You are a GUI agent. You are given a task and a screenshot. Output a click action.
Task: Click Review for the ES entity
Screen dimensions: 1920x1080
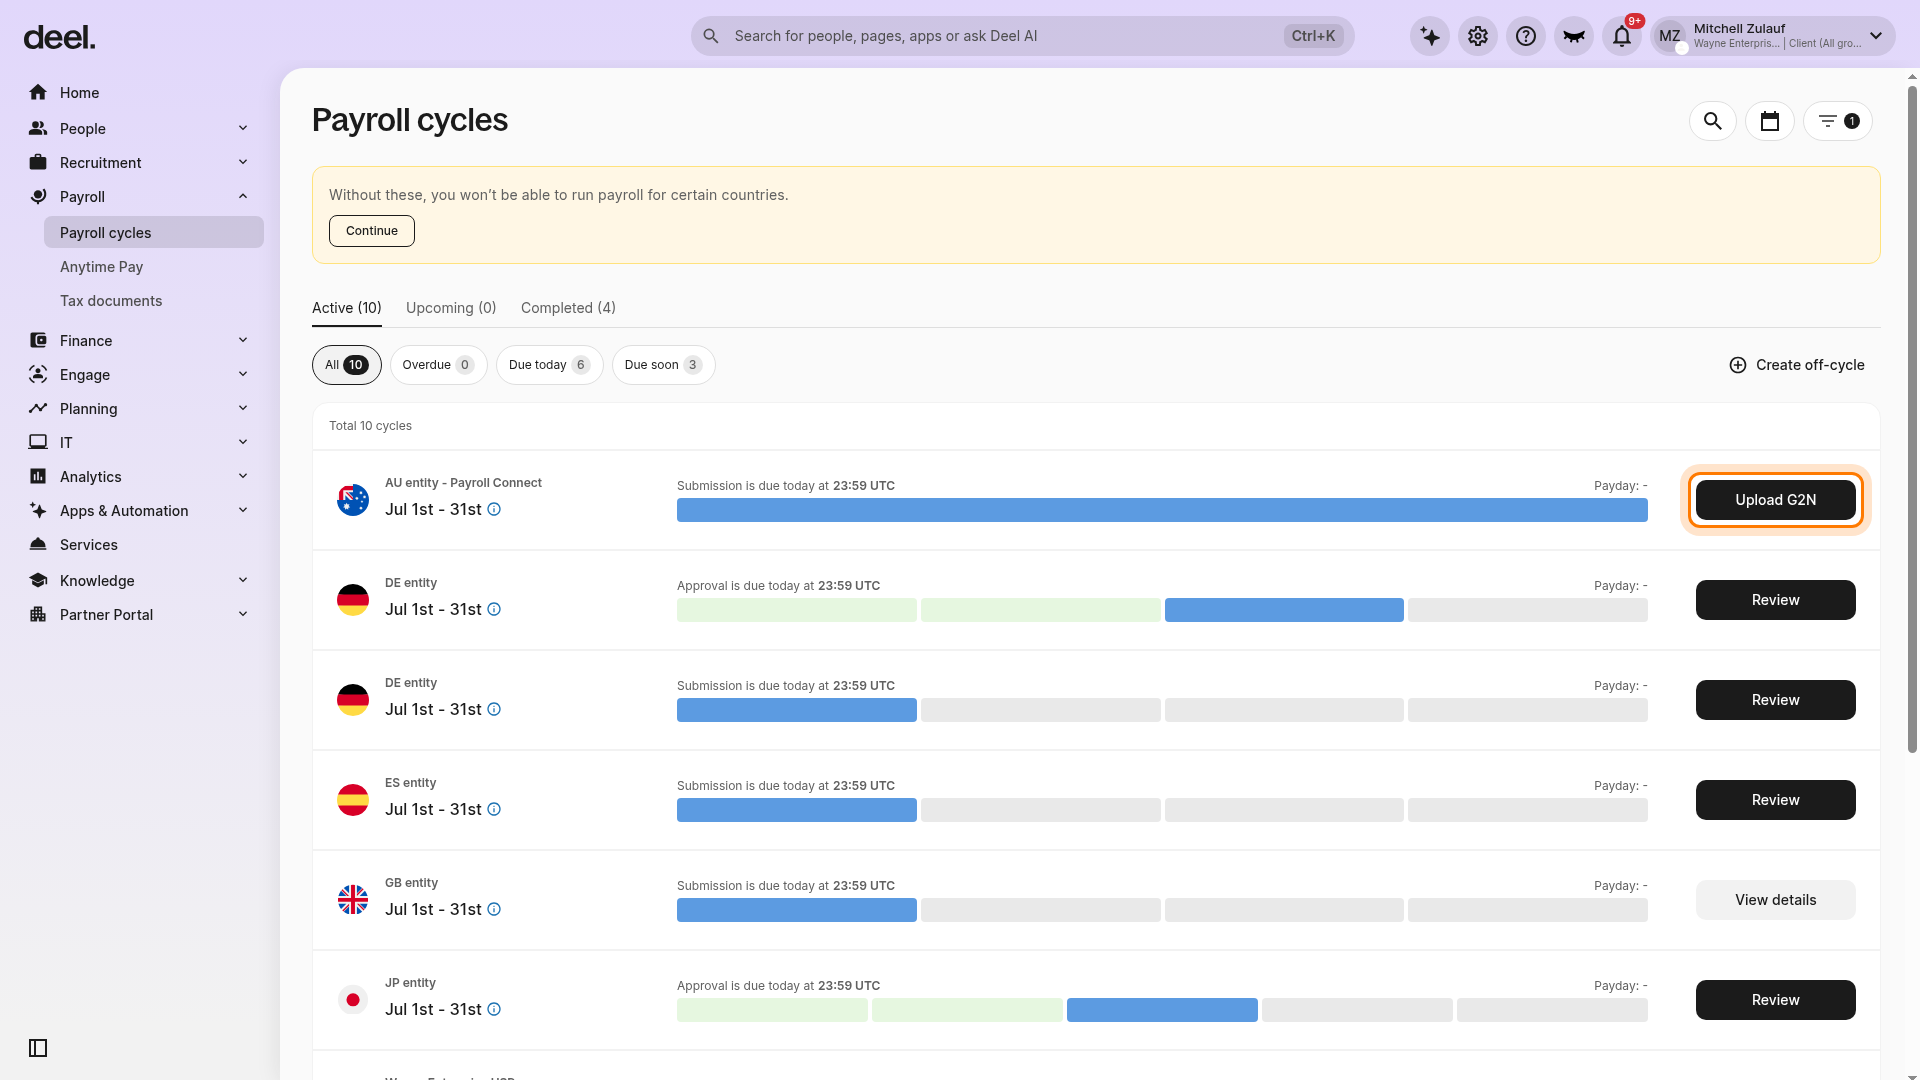(1776, 800)
